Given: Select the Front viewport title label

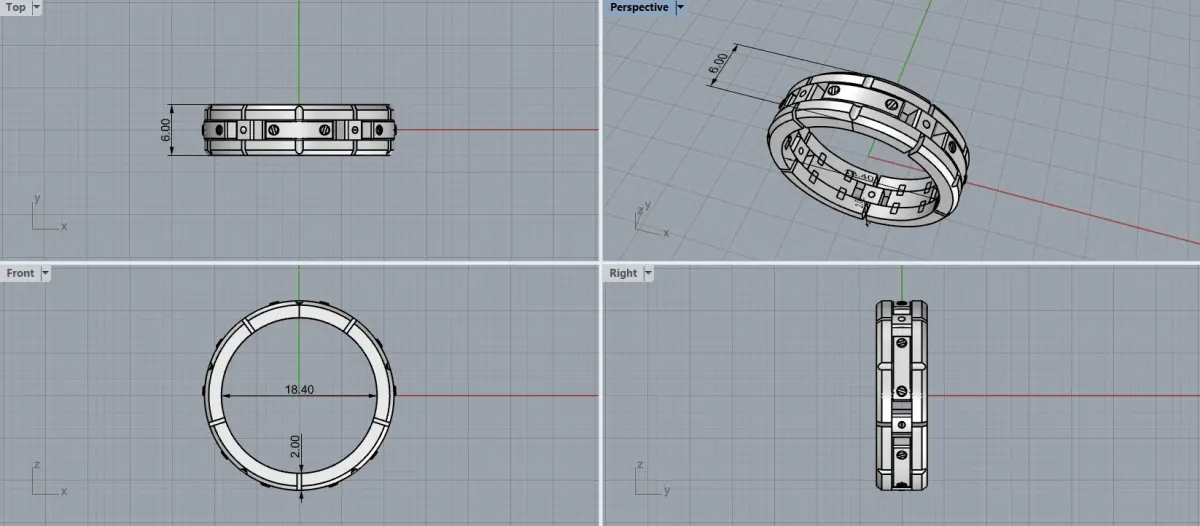Looking at the screenshot, I should coord(20,273).
